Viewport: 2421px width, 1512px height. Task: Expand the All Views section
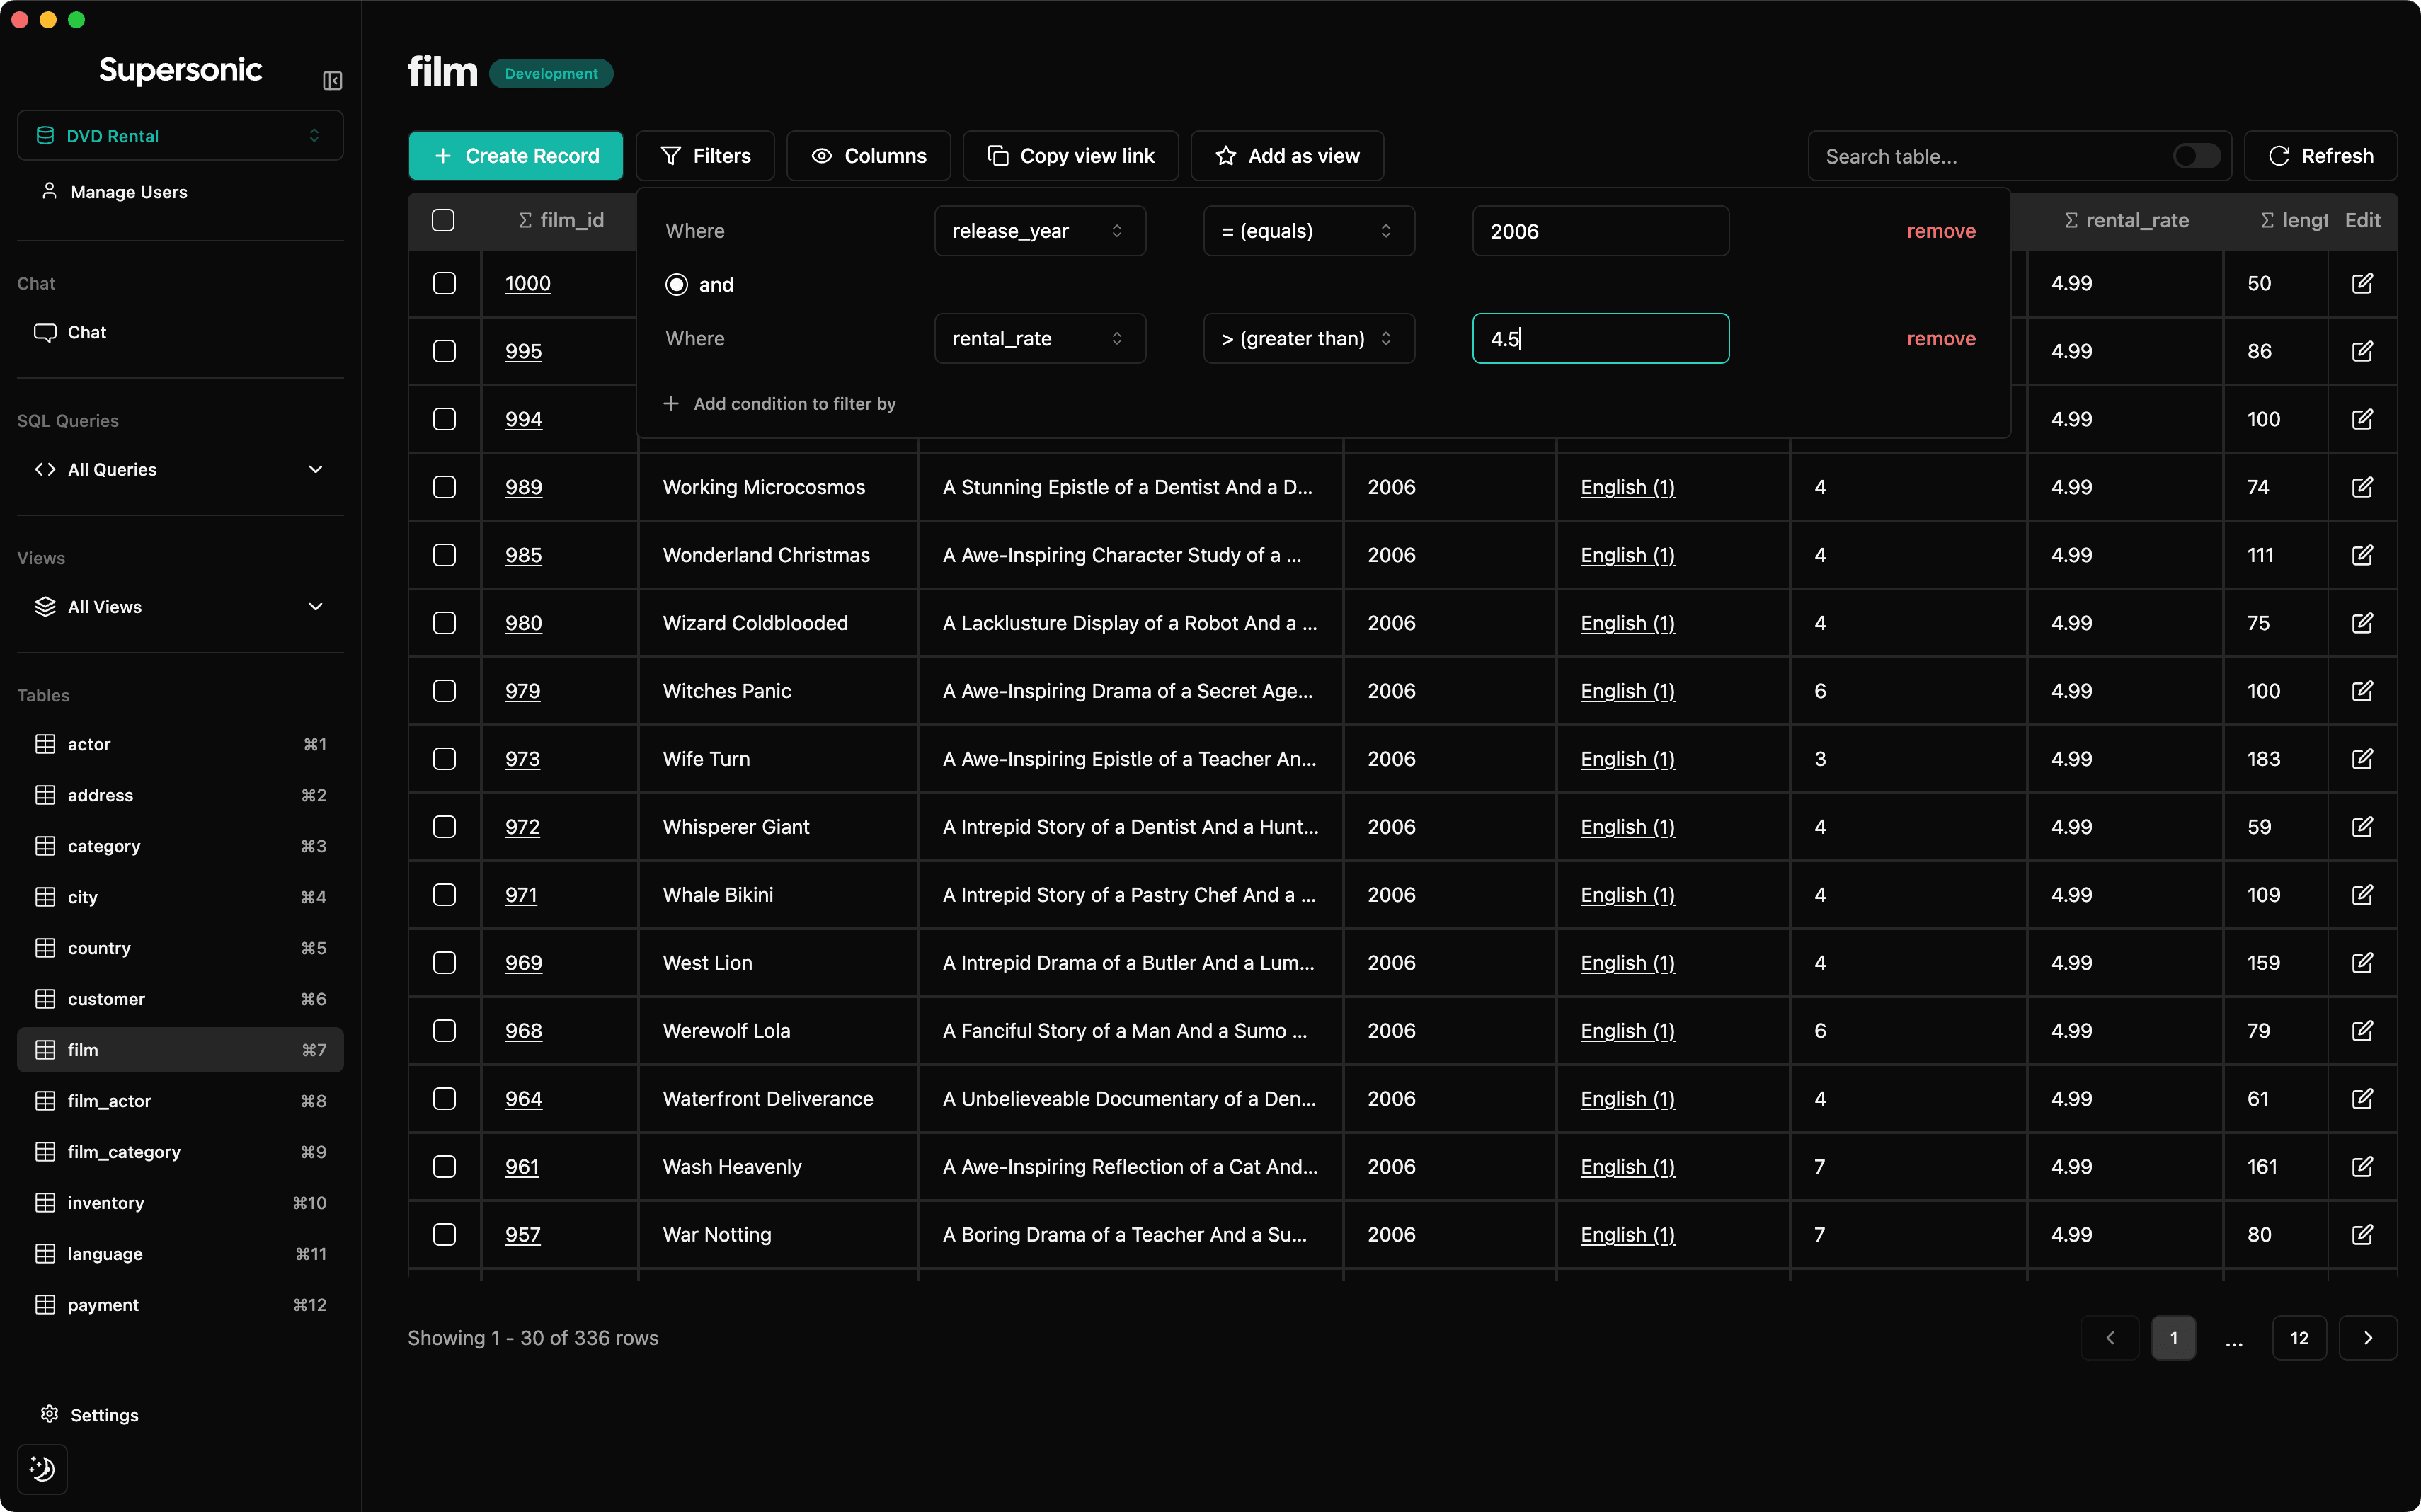pyautogui.click(x=180, y=607)
